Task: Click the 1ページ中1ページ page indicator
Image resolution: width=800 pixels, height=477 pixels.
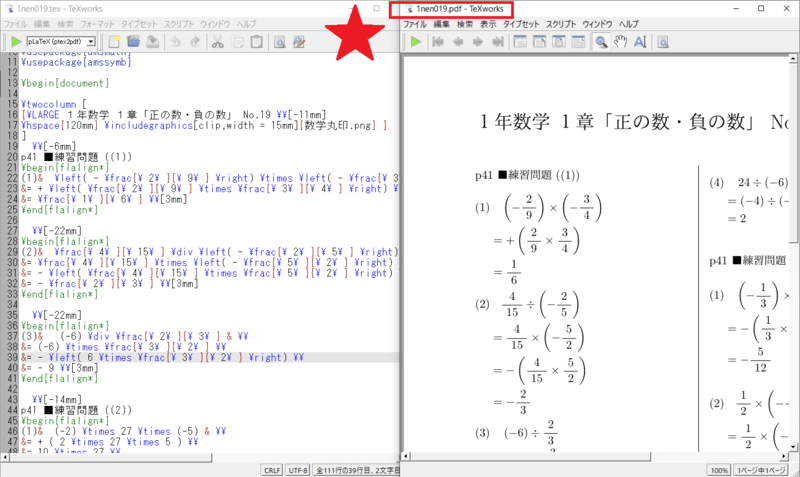Action: (x=760, y=470)
